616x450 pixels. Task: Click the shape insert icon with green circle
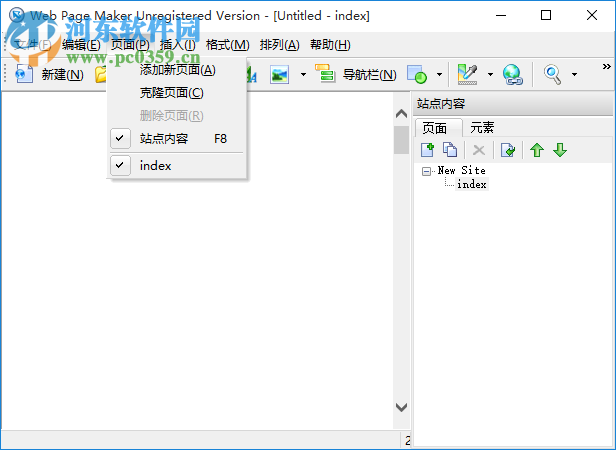point(417,74)
